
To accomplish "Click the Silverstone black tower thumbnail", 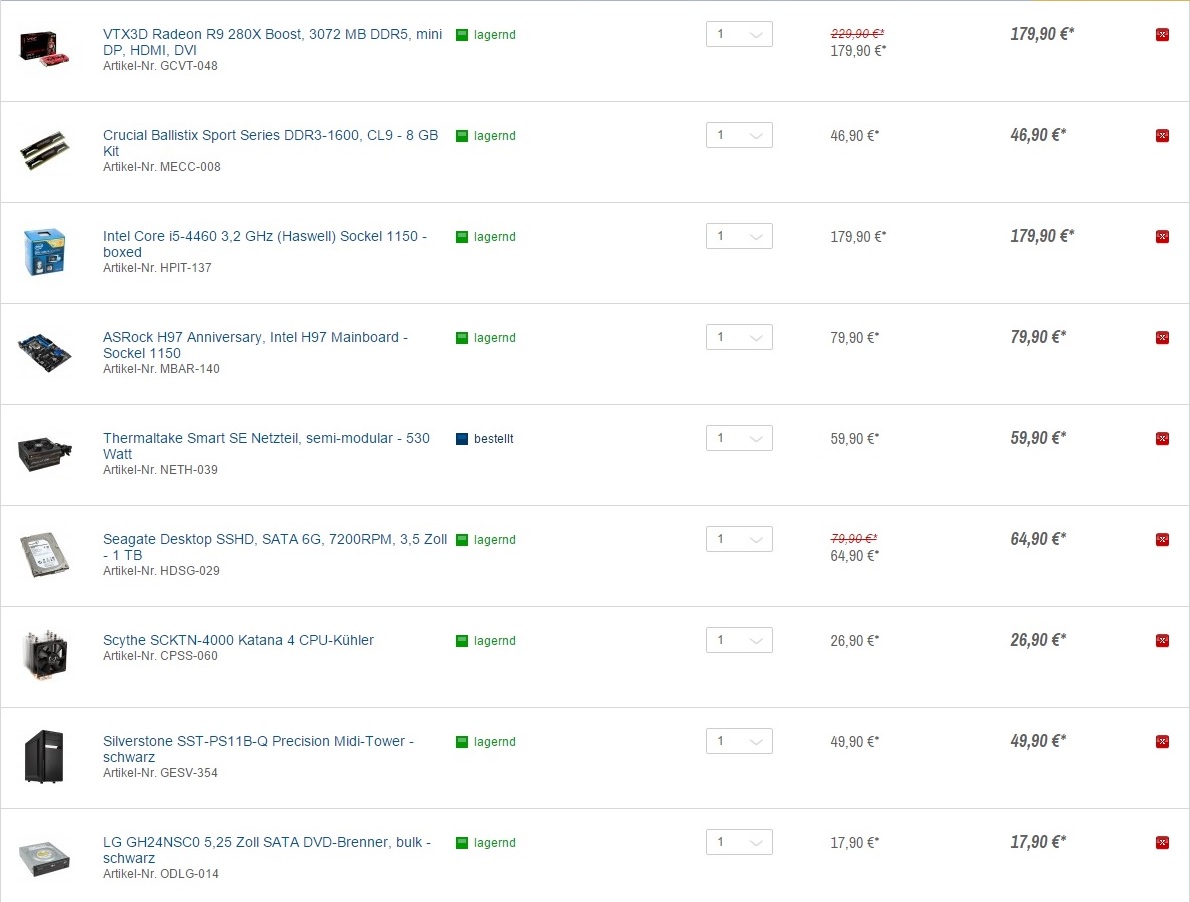I will (44, 756).
